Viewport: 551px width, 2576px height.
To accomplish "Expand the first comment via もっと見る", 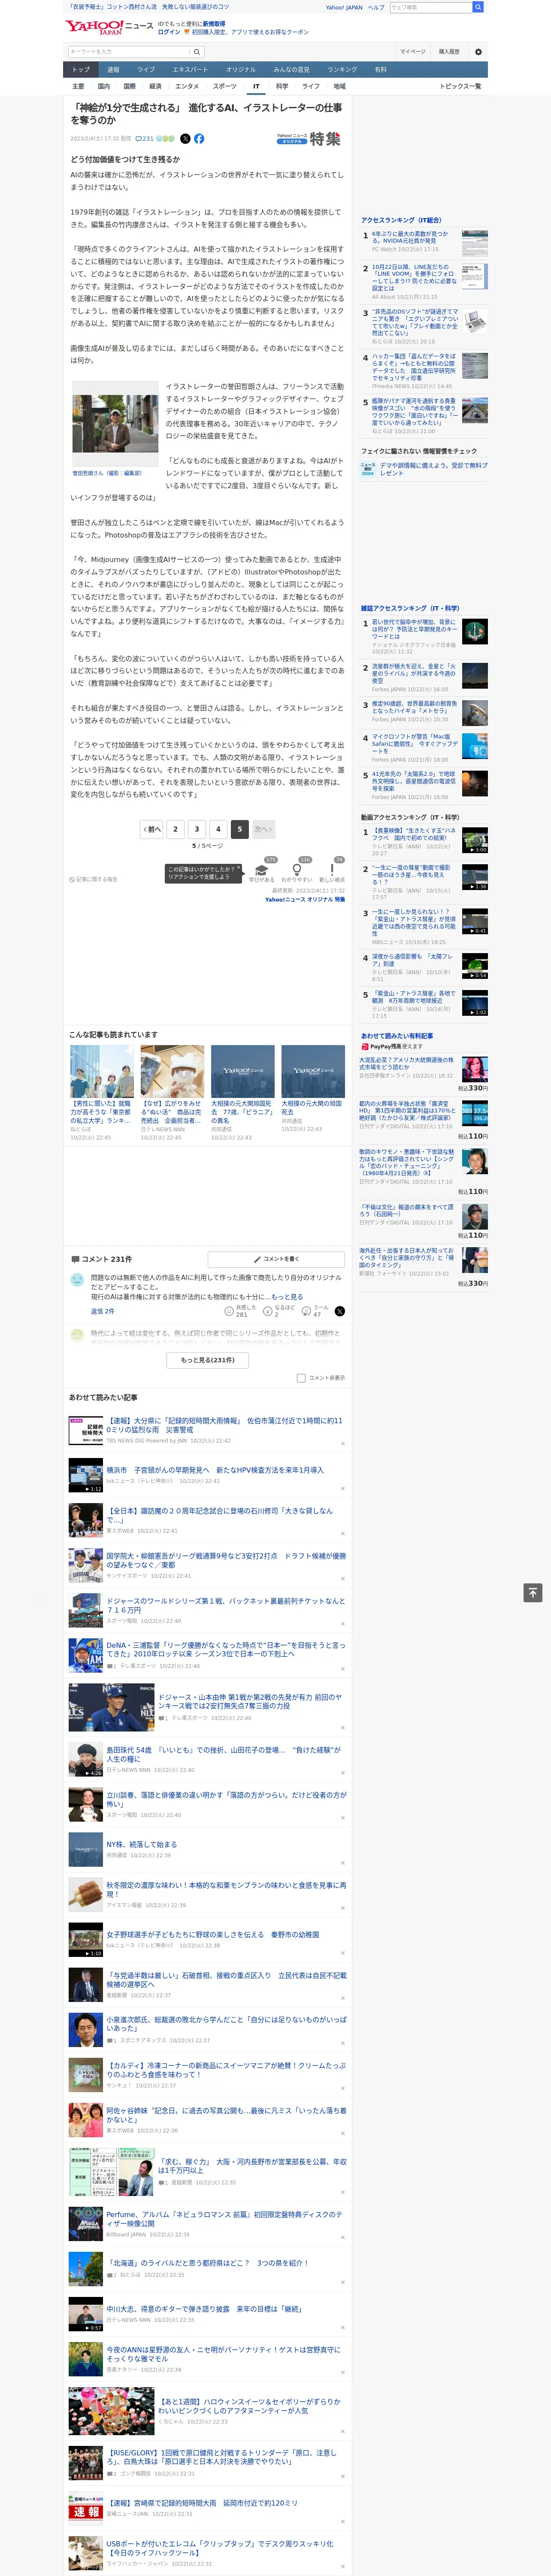I will point(287,1297).
